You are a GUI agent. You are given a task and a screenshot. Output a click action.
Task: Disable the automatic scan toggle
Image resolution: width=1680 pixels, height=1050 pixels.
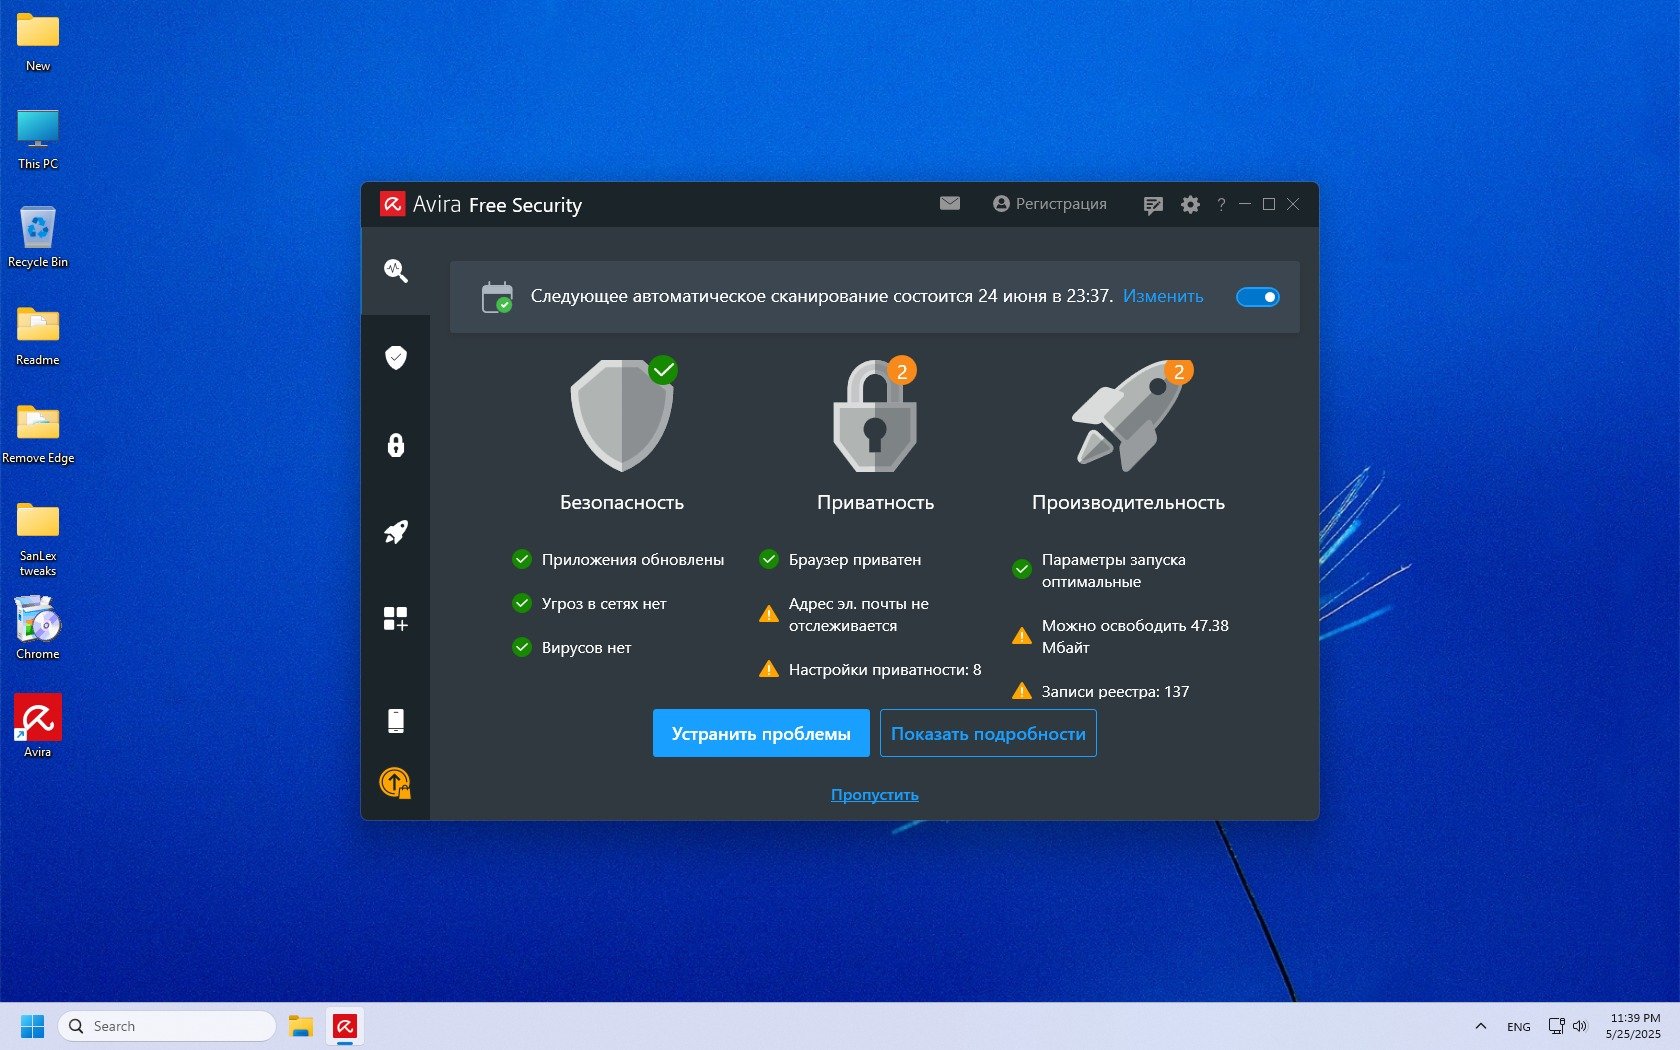pyautogui.click(x=1257, y=297)
